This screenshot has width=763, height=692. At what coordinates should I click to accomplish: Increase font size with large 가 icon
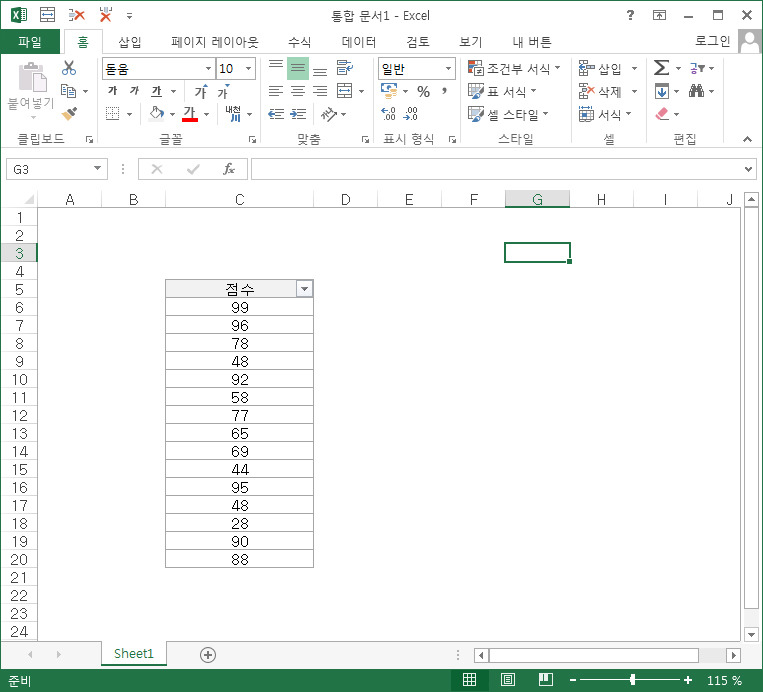[x=201, y=91]
